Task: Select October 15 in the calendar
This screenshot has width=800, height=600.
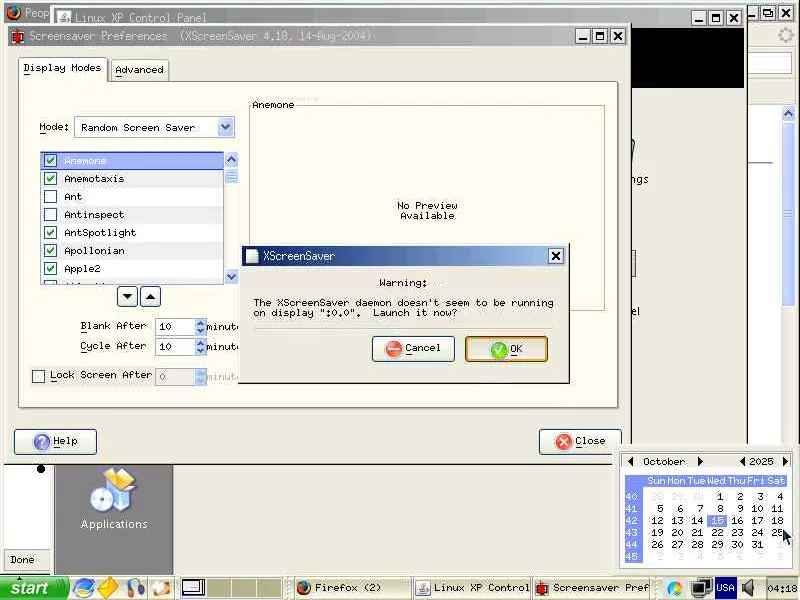Action: coord(717,520)
